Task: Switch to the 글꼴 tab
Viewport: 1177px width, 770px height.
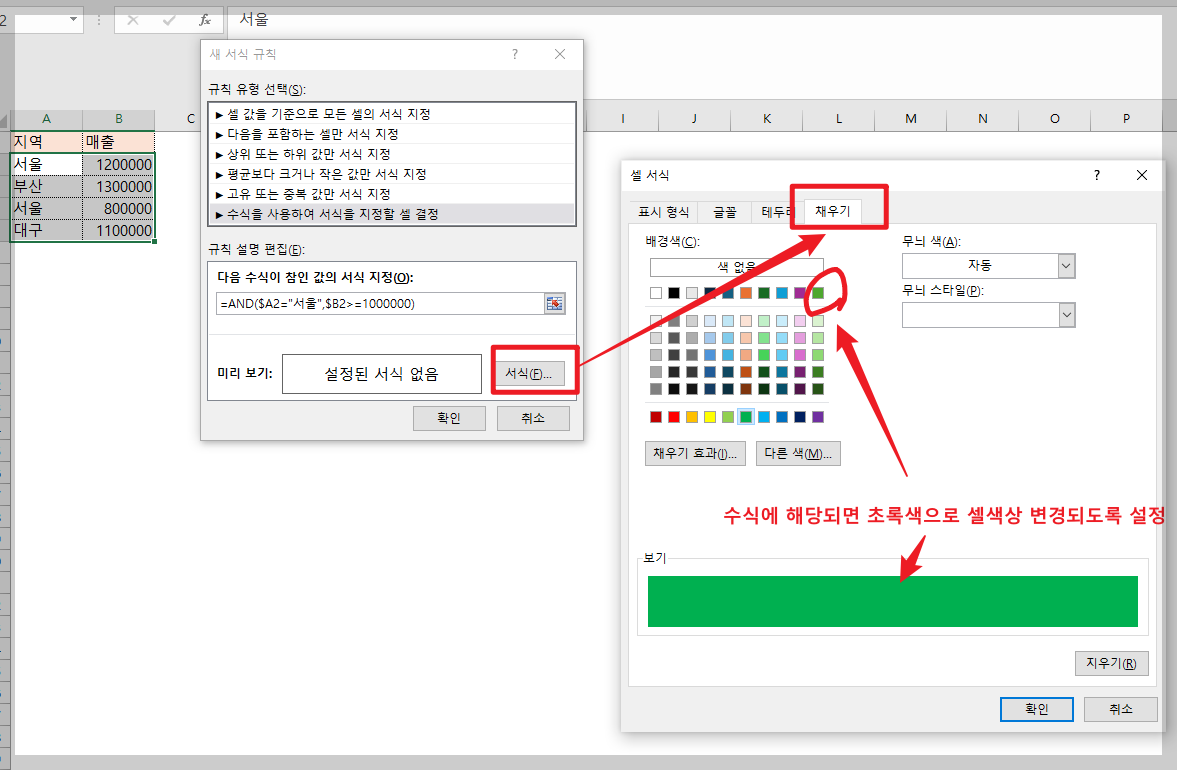Action: point(724,212)
